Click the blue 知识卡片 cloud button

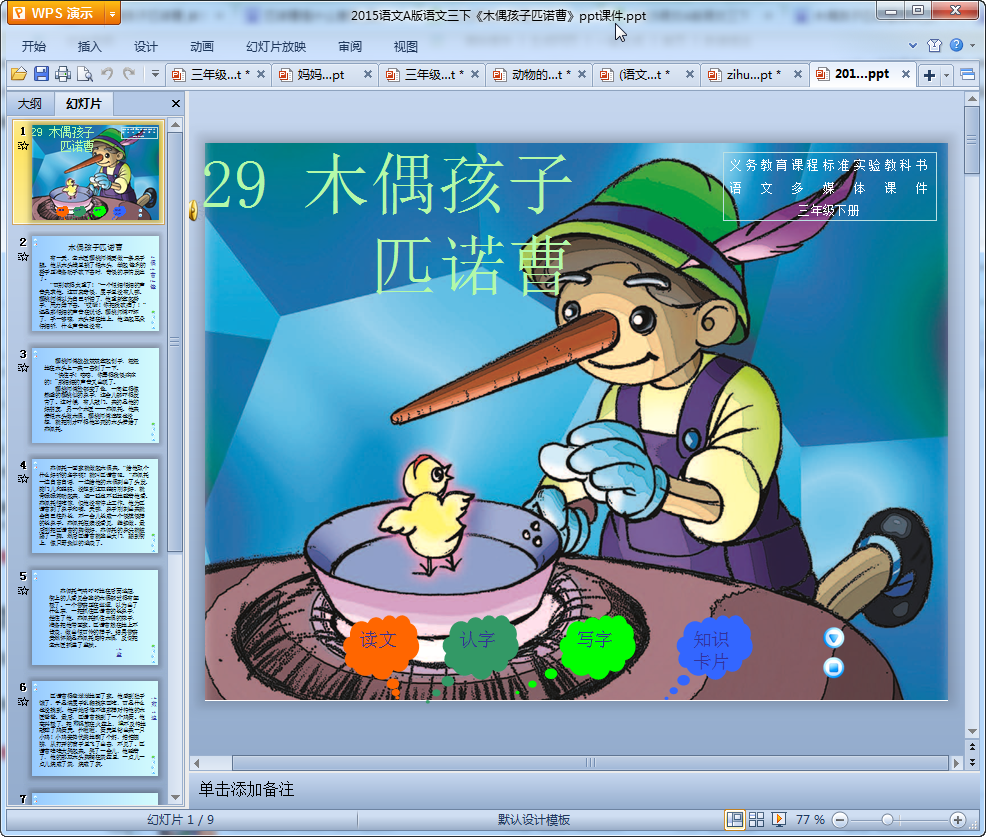[x=714, y=648]
